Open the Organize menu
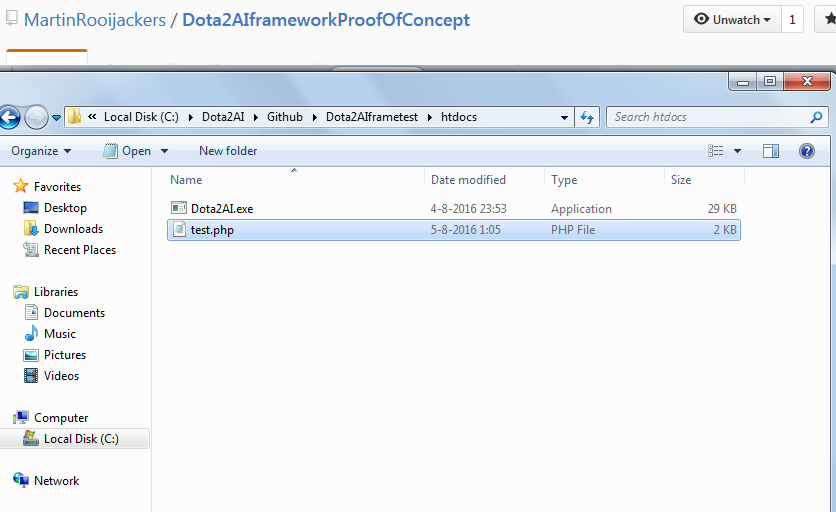The height and width of the screenshot is (512, 836). 41,151
